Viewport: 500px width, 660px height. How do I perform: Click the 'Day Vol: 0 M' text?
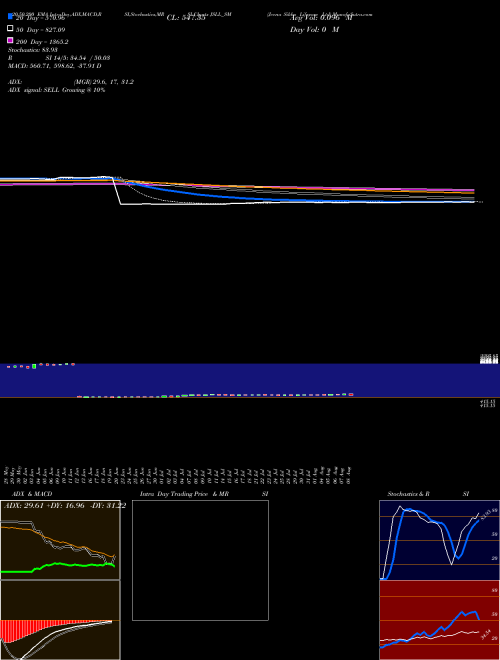coord(314,30)
